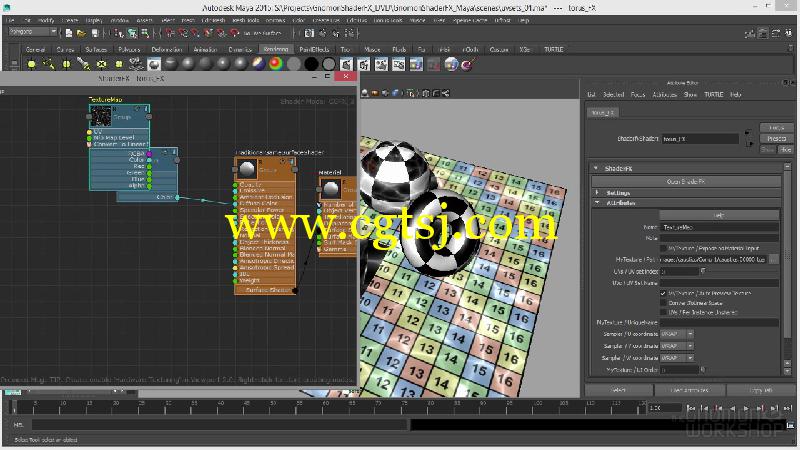The height and width of the screenshot is (450, 800).
Task: Click go to start of playback range
Action: 691,408
